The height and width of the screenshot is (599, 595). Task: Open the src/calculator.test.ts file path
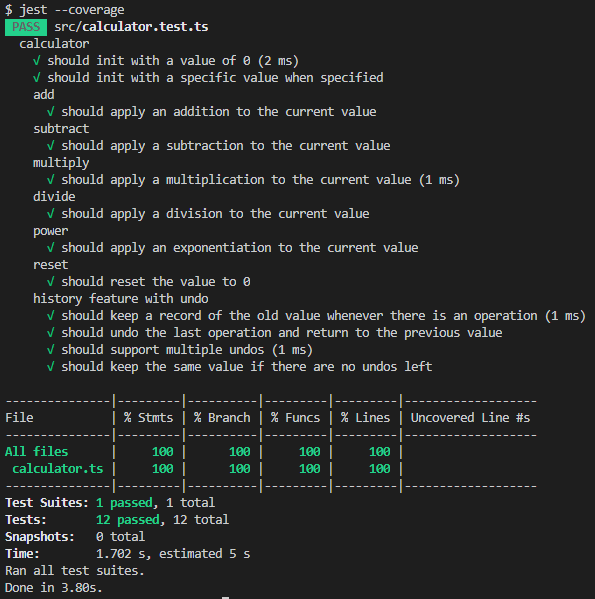[x=131, y=27]
